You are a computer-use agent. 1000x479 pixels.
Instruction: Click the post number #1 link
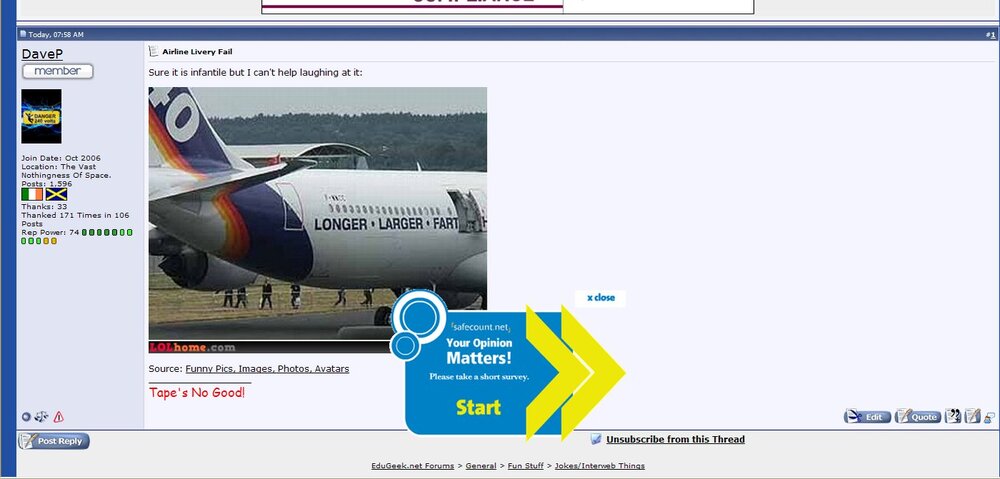pos(991,35)
